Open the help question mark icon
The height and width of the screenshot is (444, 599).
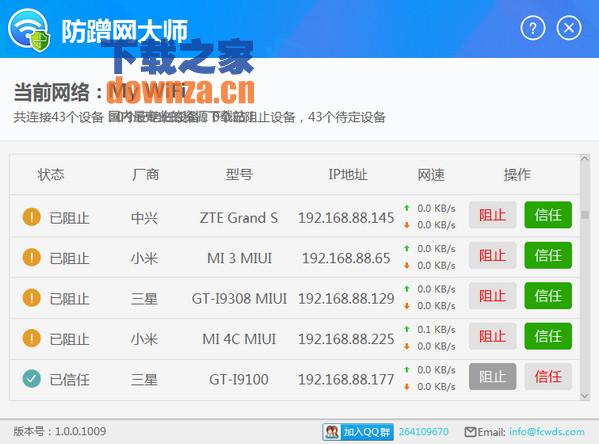click(x=533, y=28)
